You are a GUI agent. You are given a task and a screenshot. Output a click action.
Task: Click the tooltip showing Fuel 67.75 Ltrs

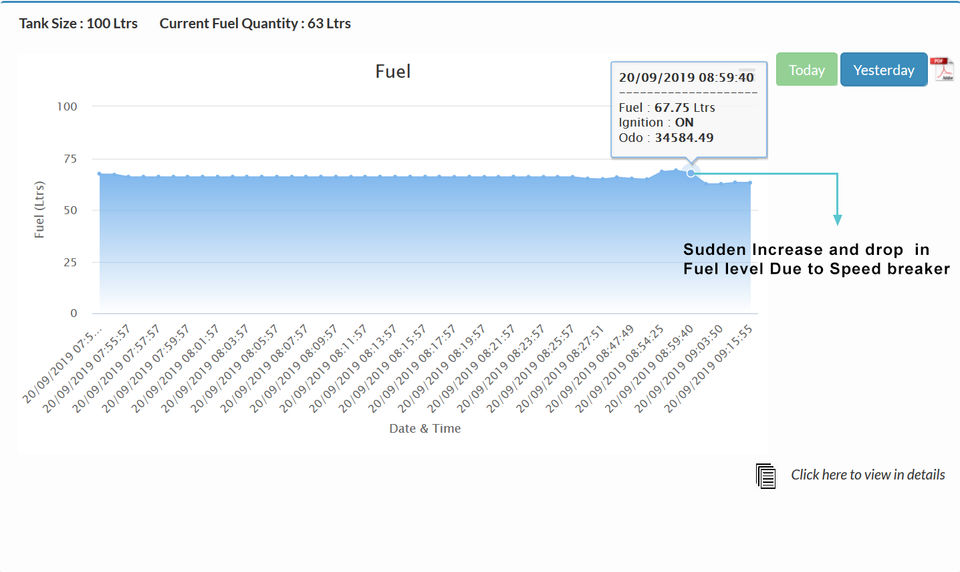coord(689,110)
